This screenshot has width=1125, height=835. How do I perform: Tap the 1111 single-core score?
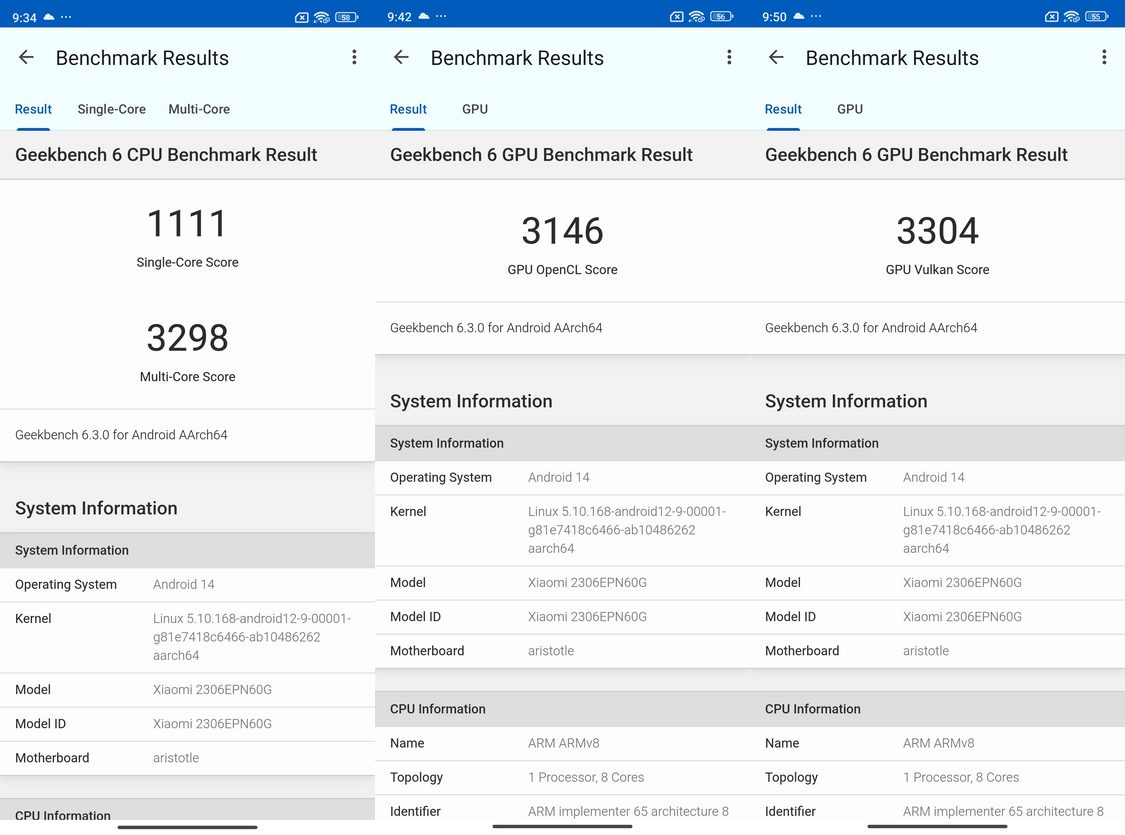[x=187, y=224]
